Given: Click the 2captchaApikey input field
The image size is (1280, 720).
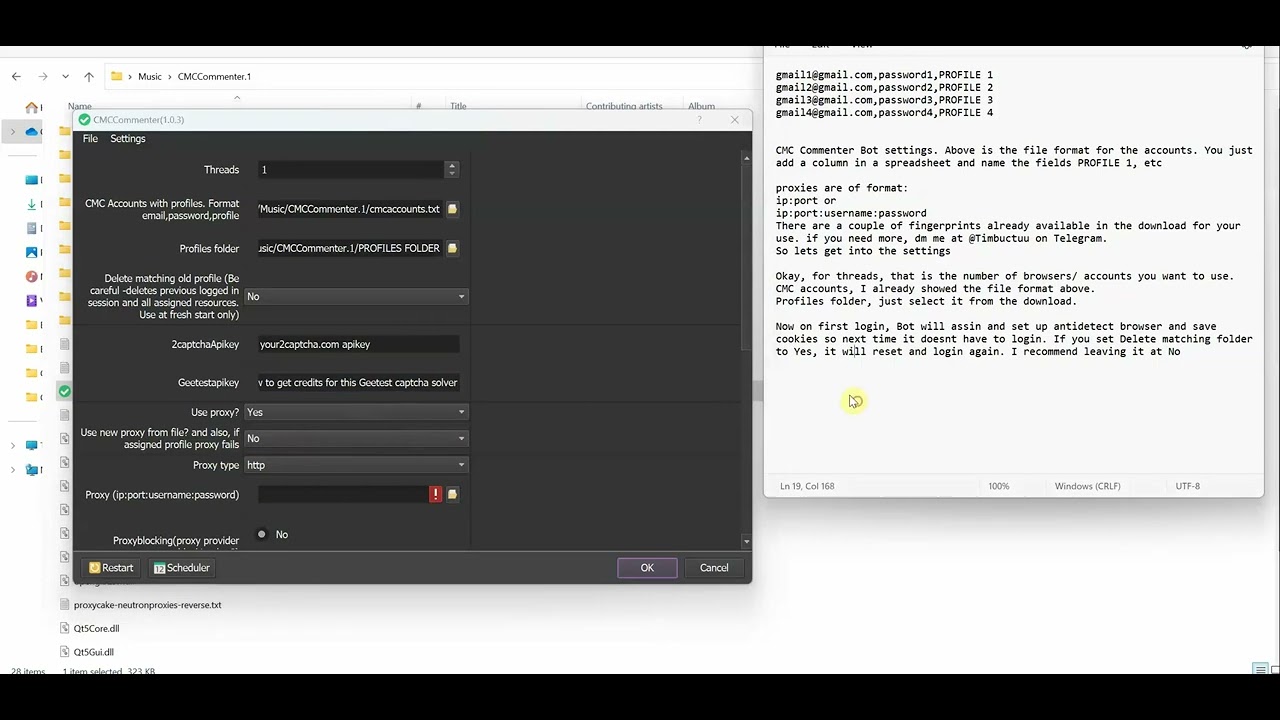Looking at the screenshot, I should click(358, 344).
